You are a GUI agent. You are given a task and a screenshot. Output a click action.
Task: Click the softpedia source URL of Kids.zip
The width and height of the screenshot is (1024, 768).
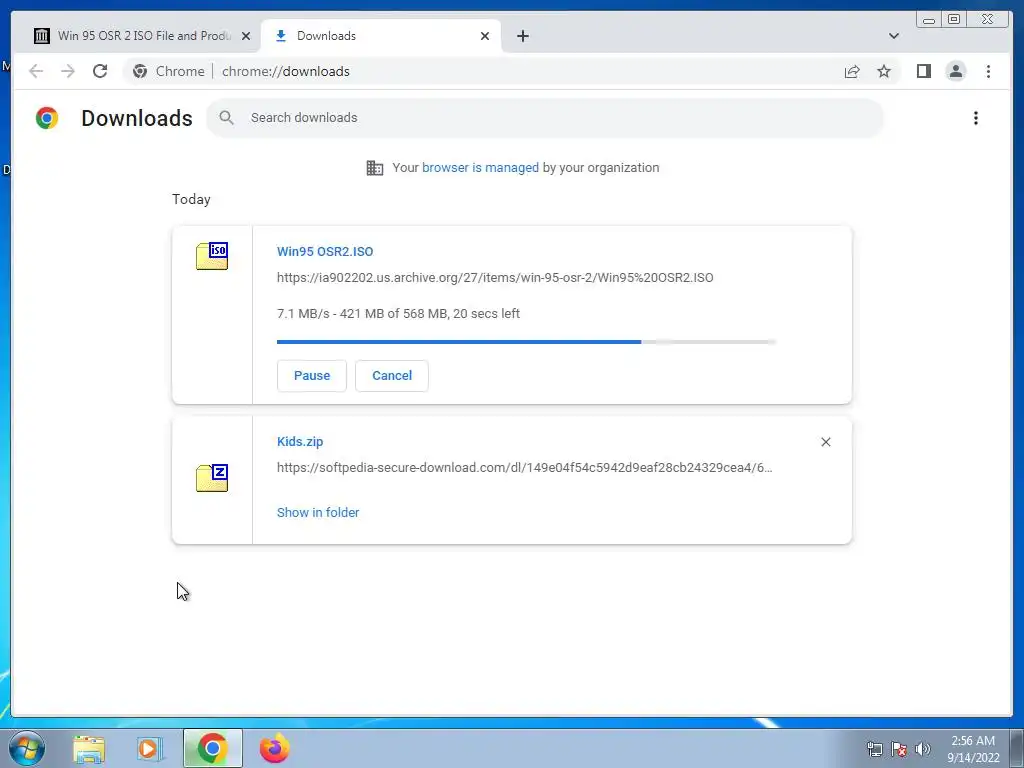click(x=524, y=468)
